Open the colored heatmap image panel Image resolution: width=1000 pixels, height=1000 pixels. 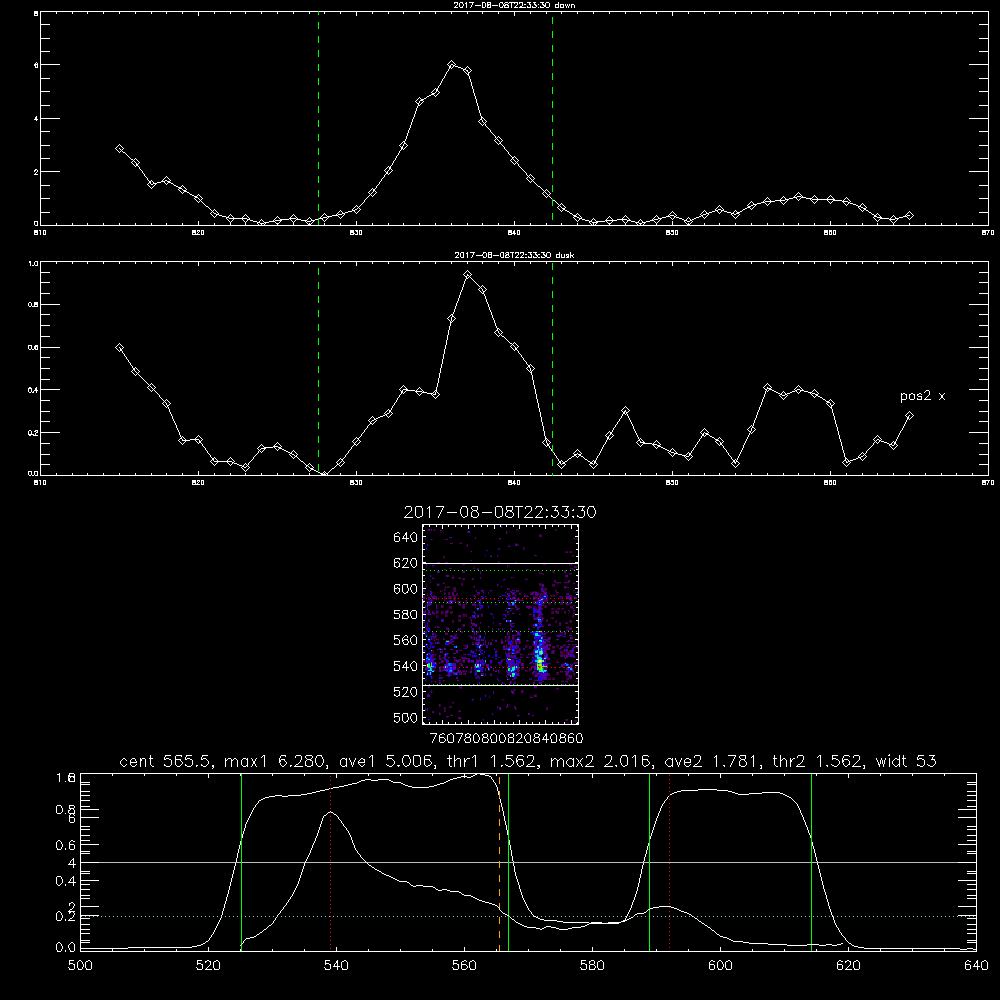click(500, 624)
